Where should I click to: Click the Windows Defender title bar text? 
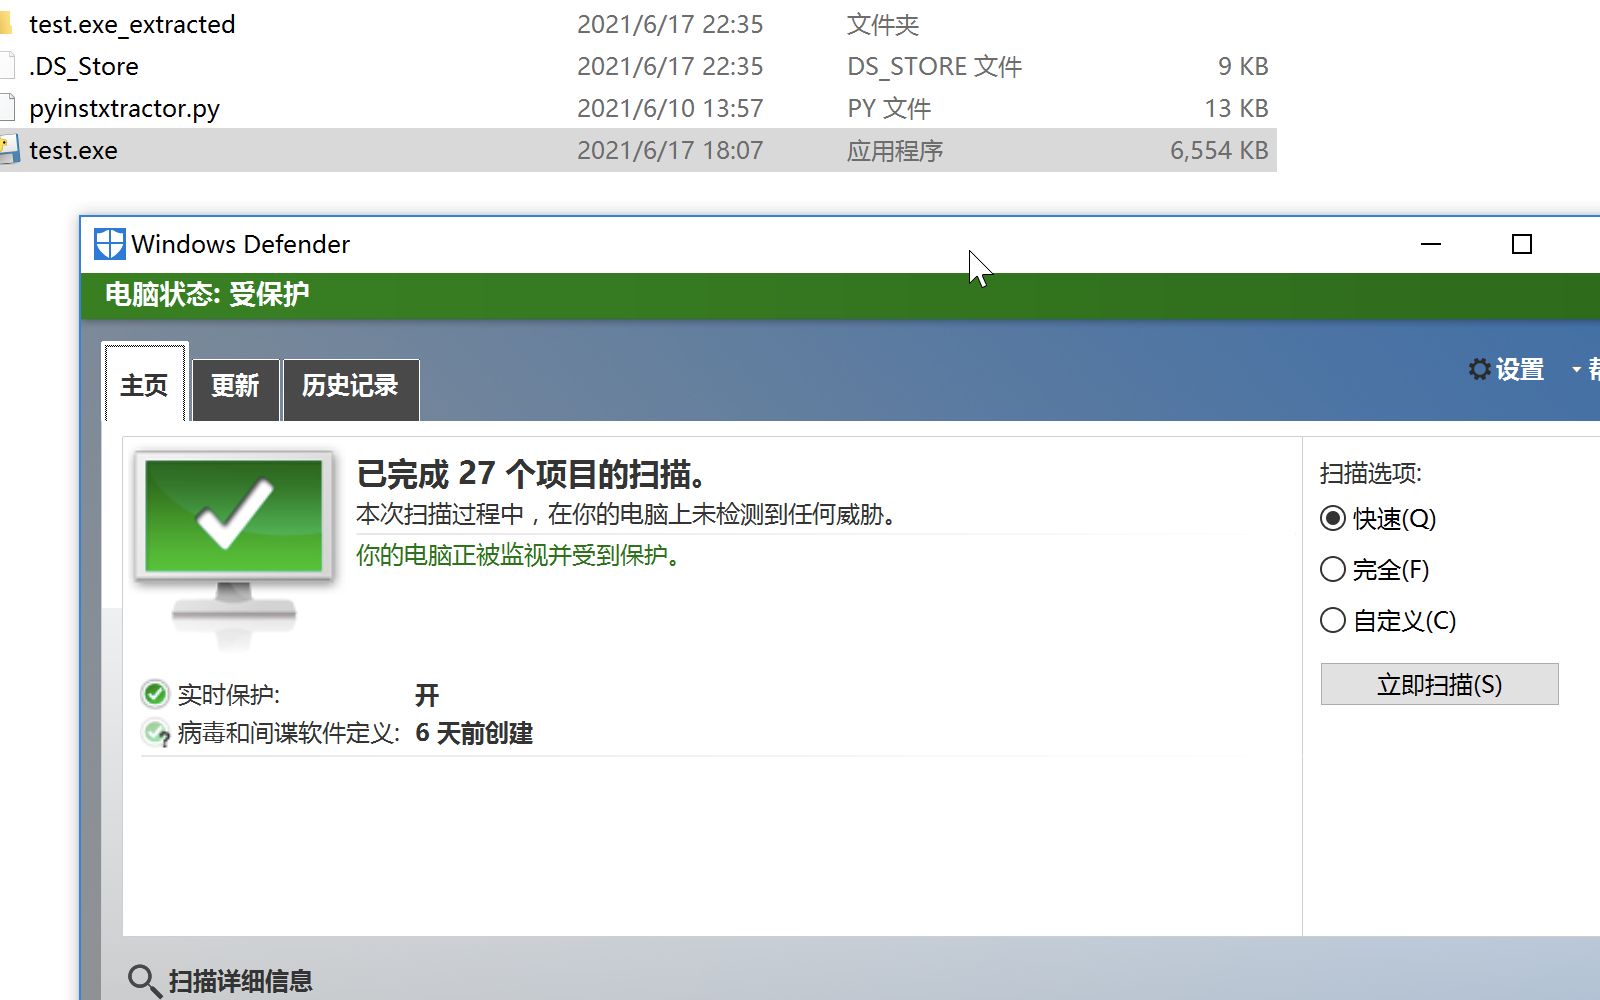(241, 244)
